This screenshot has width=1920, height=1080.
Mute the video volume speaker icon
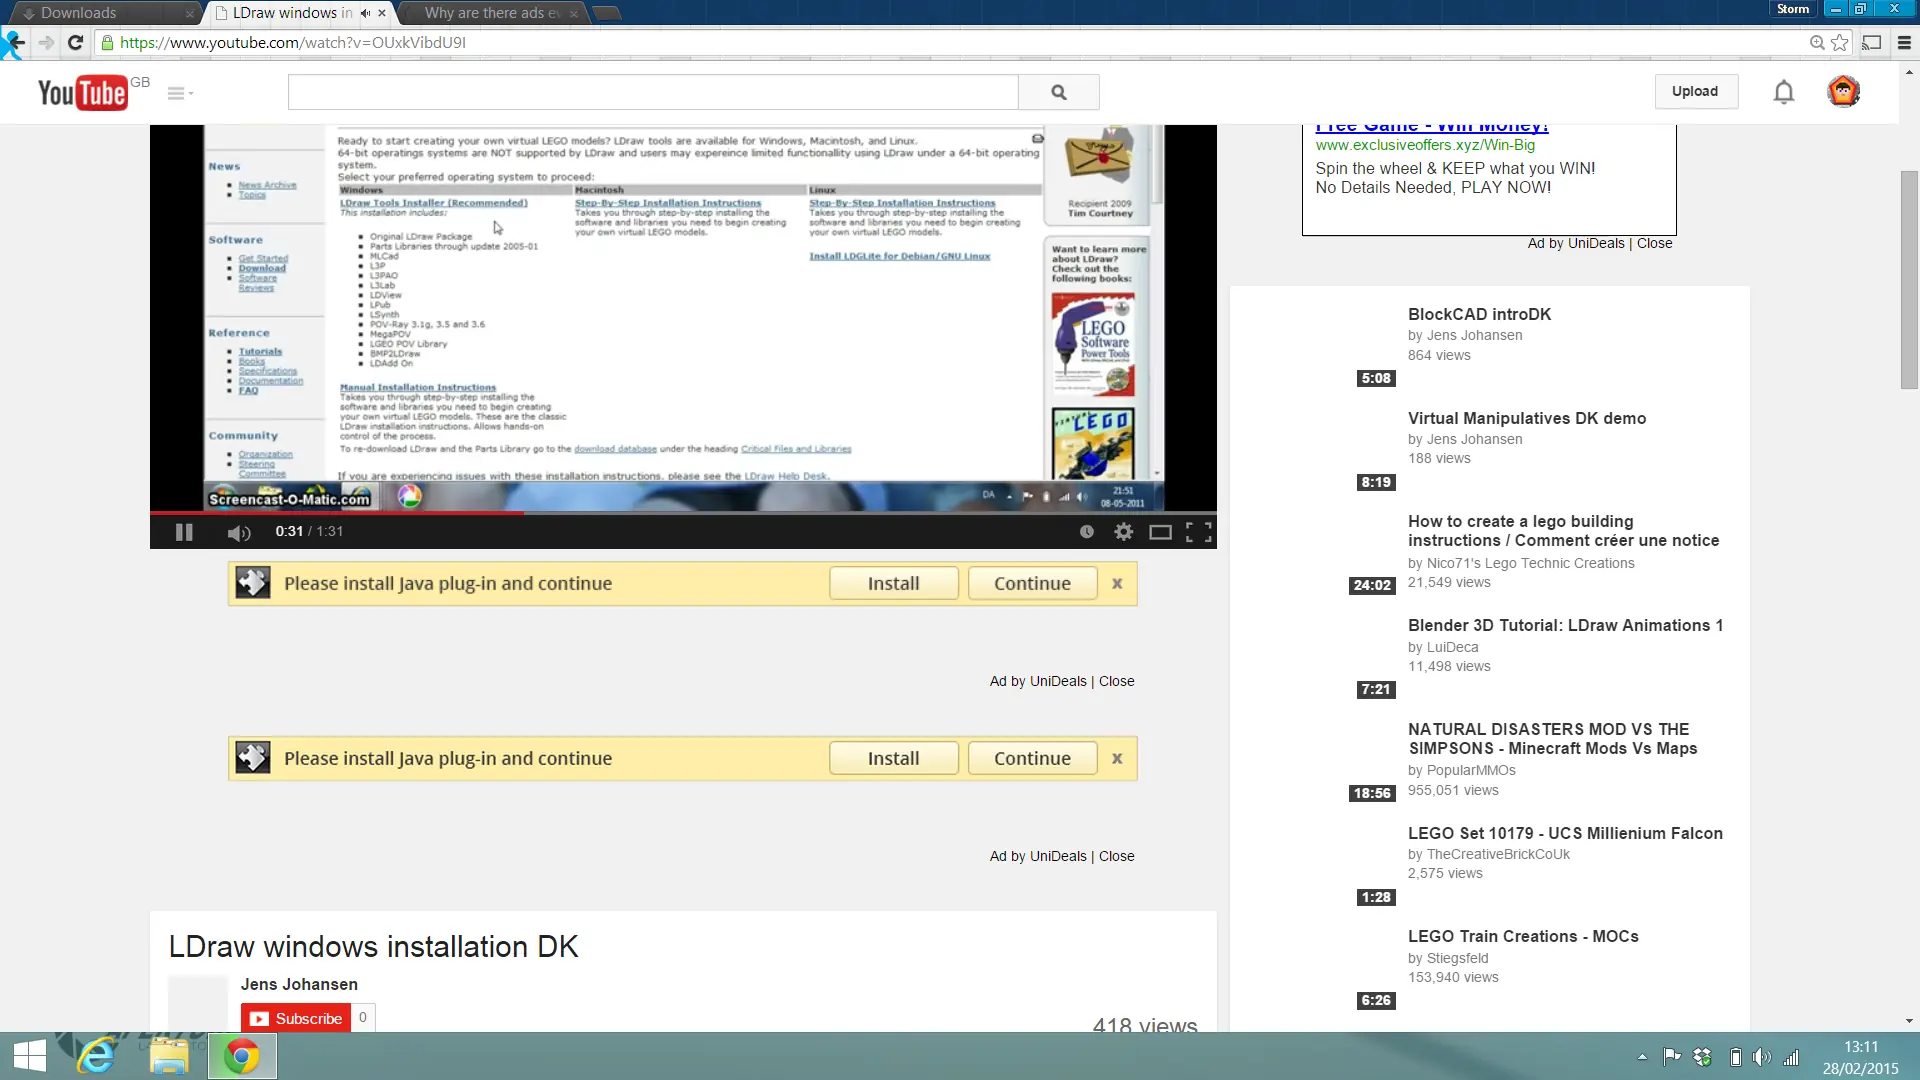(238, 532)
